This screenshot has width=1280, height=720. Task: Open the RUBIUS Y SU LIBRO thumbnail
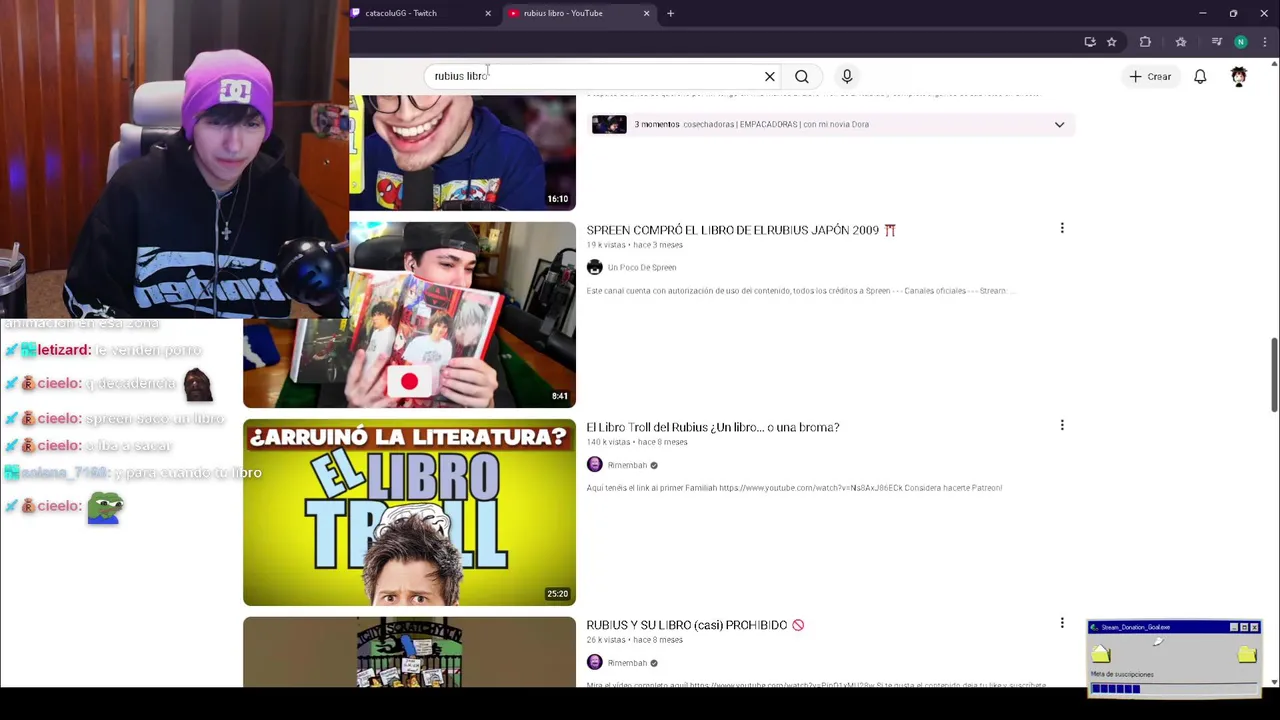coord(409,652)
